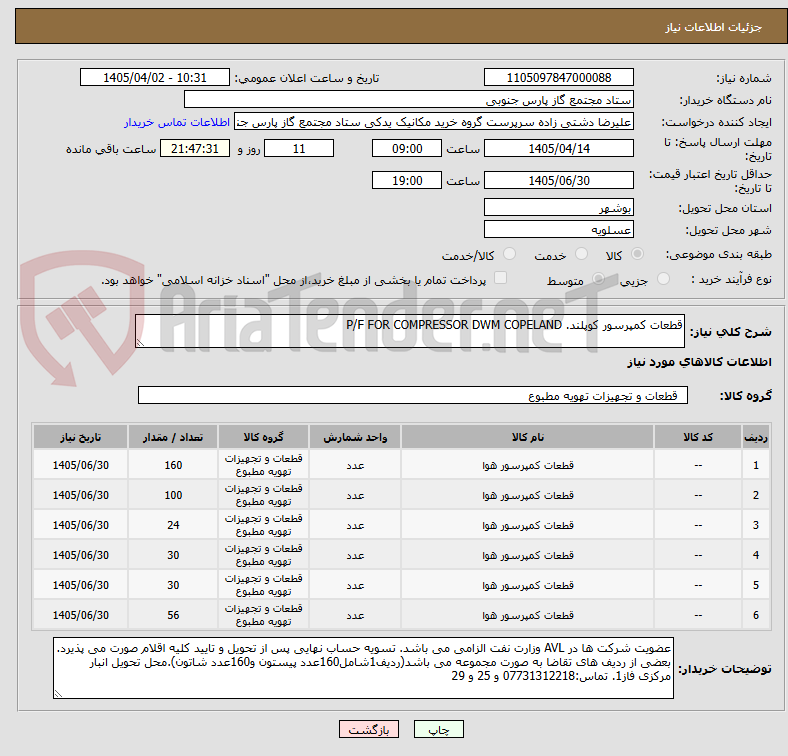788x756 pixels.
Task: Click the تاریخ نیاز column header
Action: tap(80, 437)
